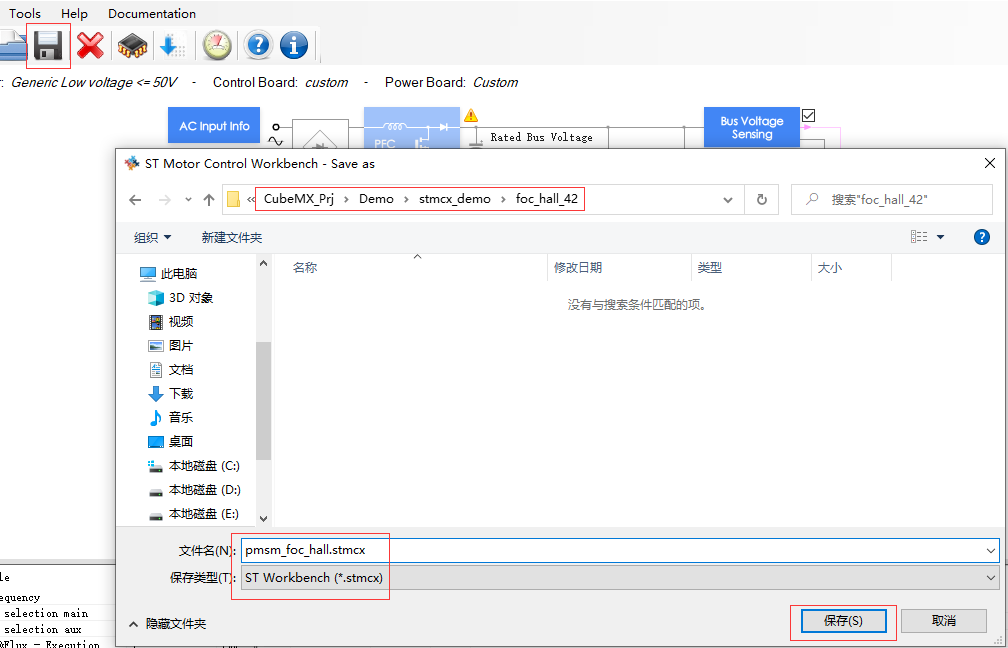Click Demo in the address path

[x=376, y=199]
